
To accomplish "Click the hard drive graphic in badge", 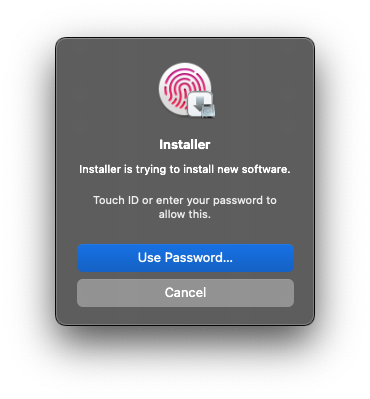I will pyautogui.click(x=207, y=110).
